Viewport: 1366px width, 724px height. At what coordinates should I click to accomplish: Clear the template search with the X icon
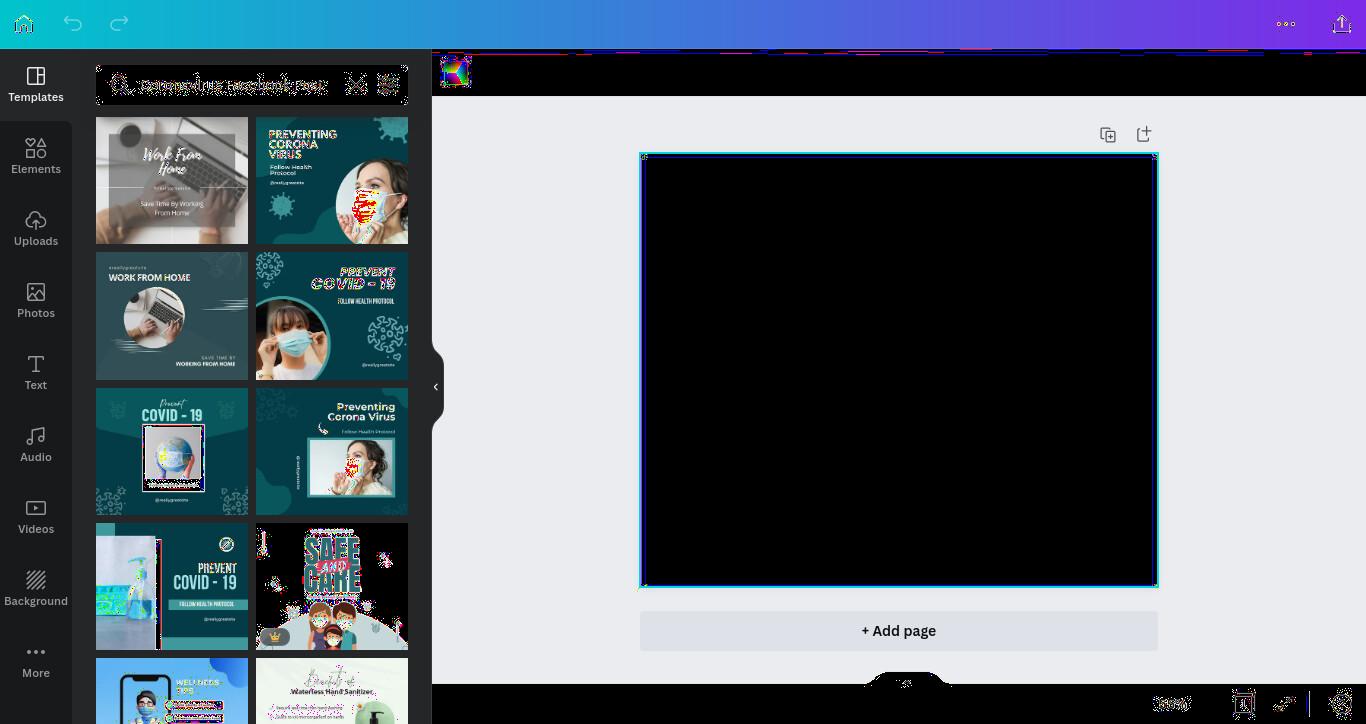pos(356,85)
